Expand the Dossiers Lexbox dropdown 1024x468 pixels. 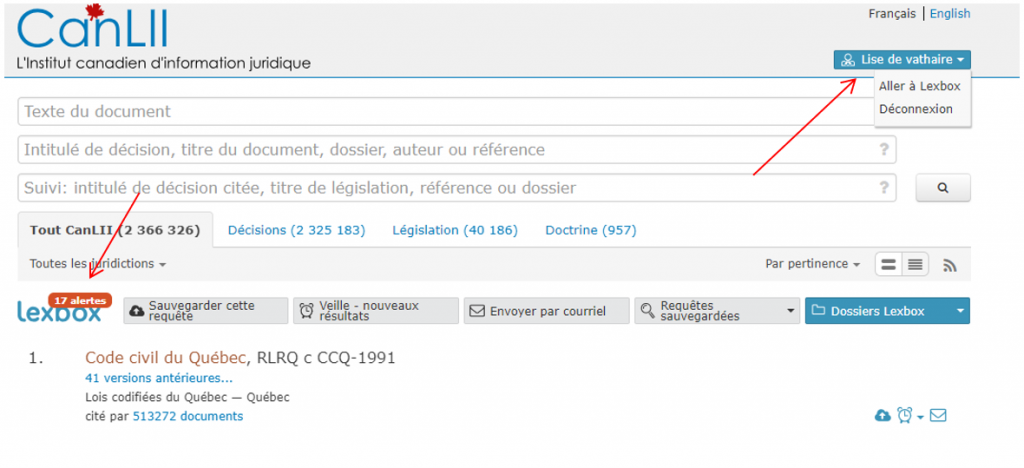(x=961, y=311)
